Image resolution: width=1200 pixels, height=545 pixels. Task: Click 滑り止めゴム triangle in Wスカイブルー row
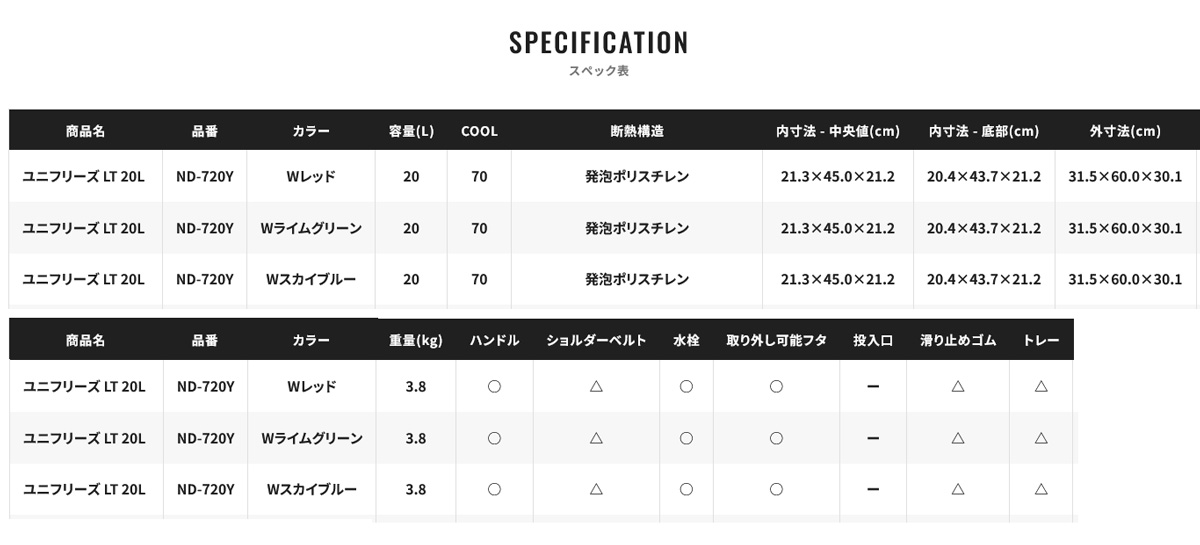point(958,490)
